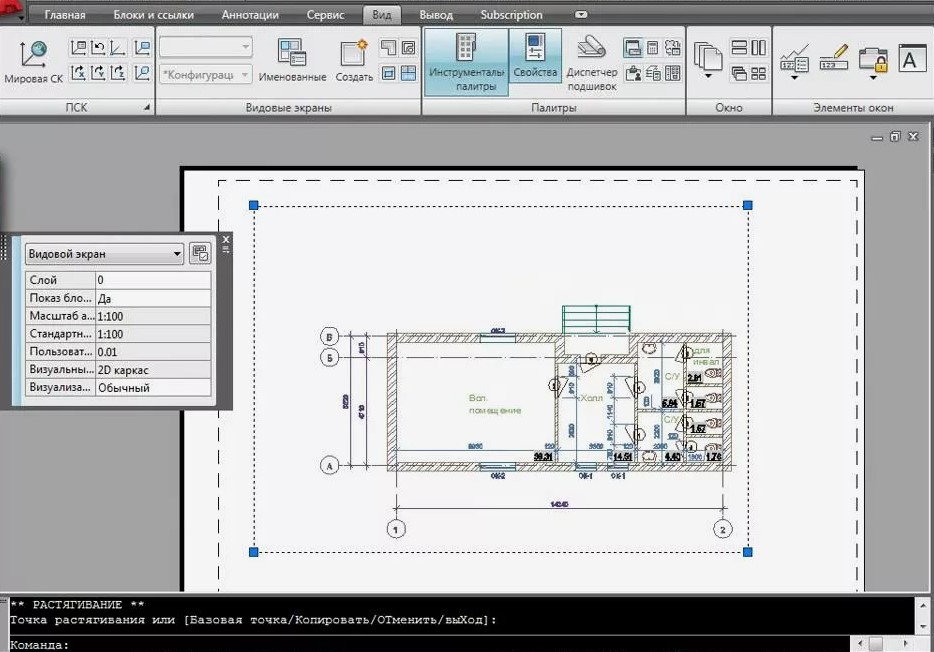Click the Палитры panel title

pyautogui.click(x=553, y=108)
